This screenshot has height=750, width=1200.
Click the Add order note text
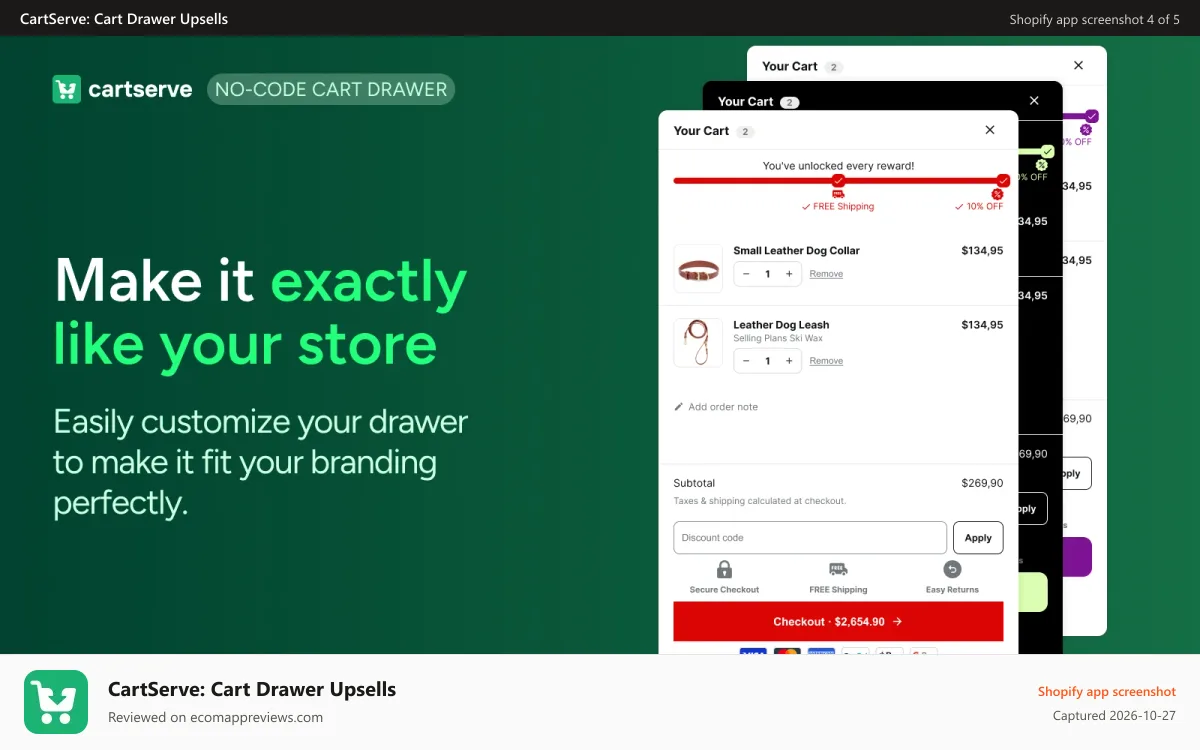(723, 407)
